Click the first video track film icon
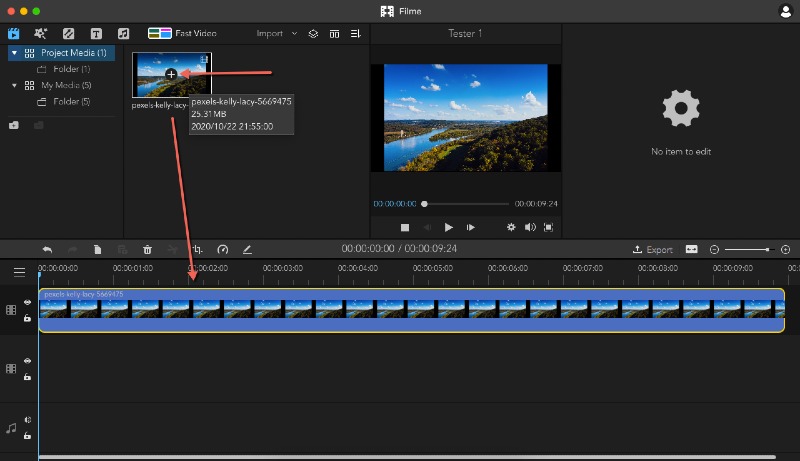Viewport: 800px width, 461px height. [11, 310]
